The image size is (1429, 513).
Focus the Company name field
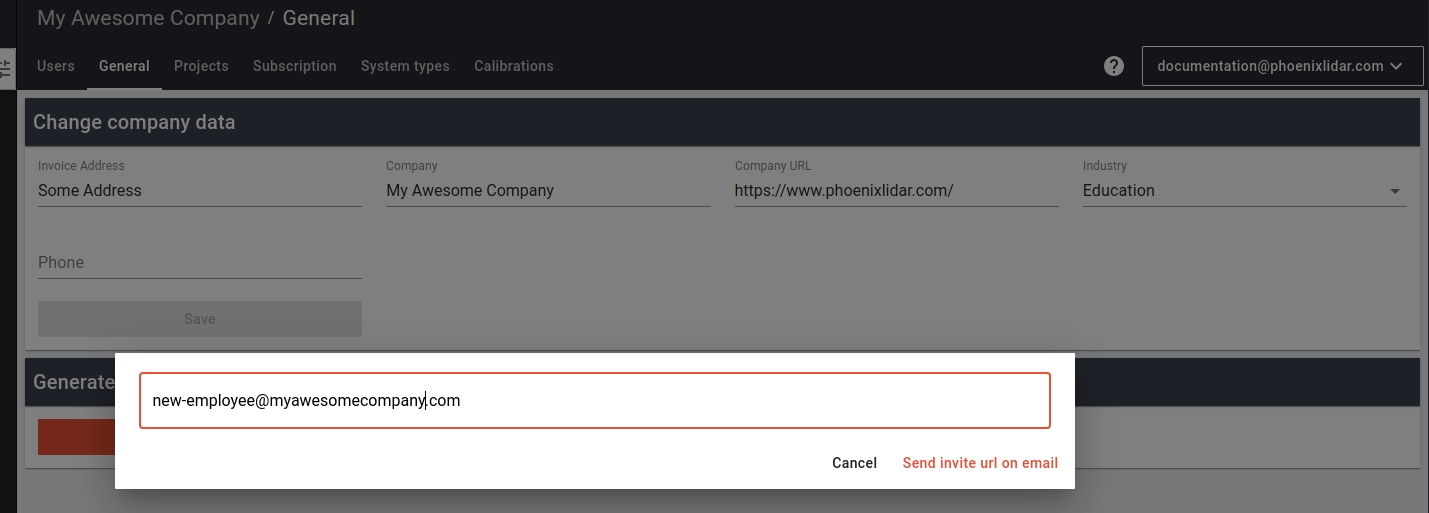pos(547,191)
